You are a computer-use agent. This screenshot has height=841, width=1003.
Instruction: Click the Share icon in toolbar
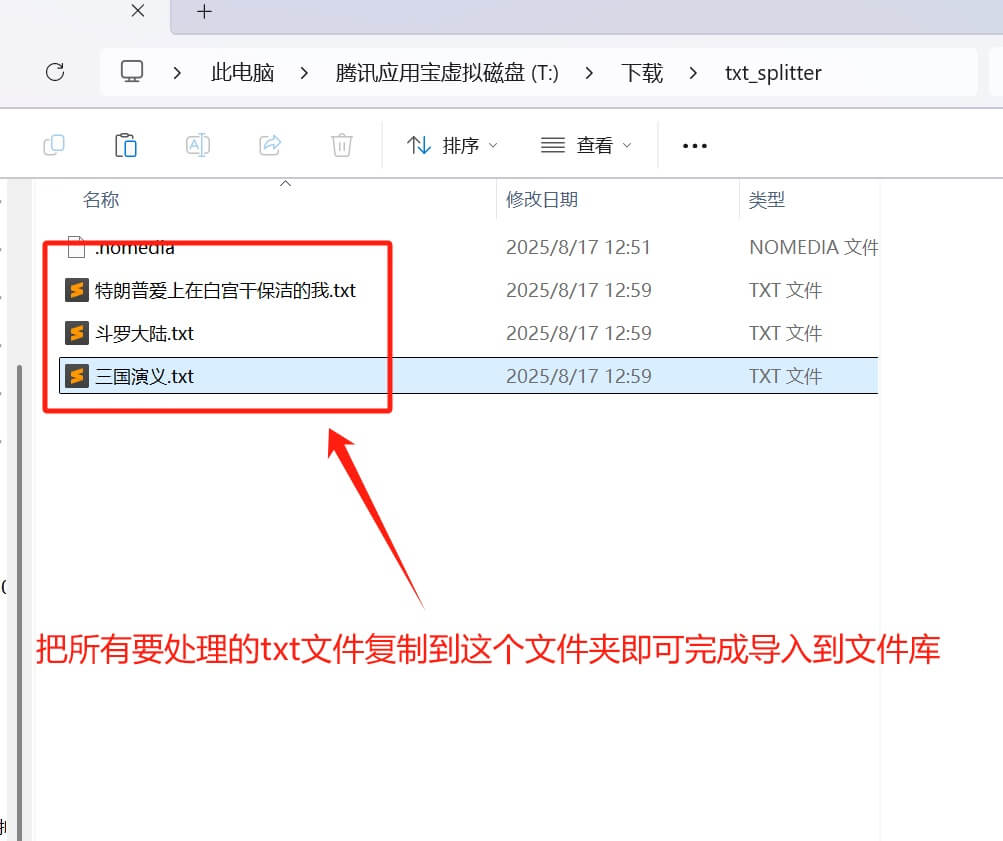tap(270, 146)
